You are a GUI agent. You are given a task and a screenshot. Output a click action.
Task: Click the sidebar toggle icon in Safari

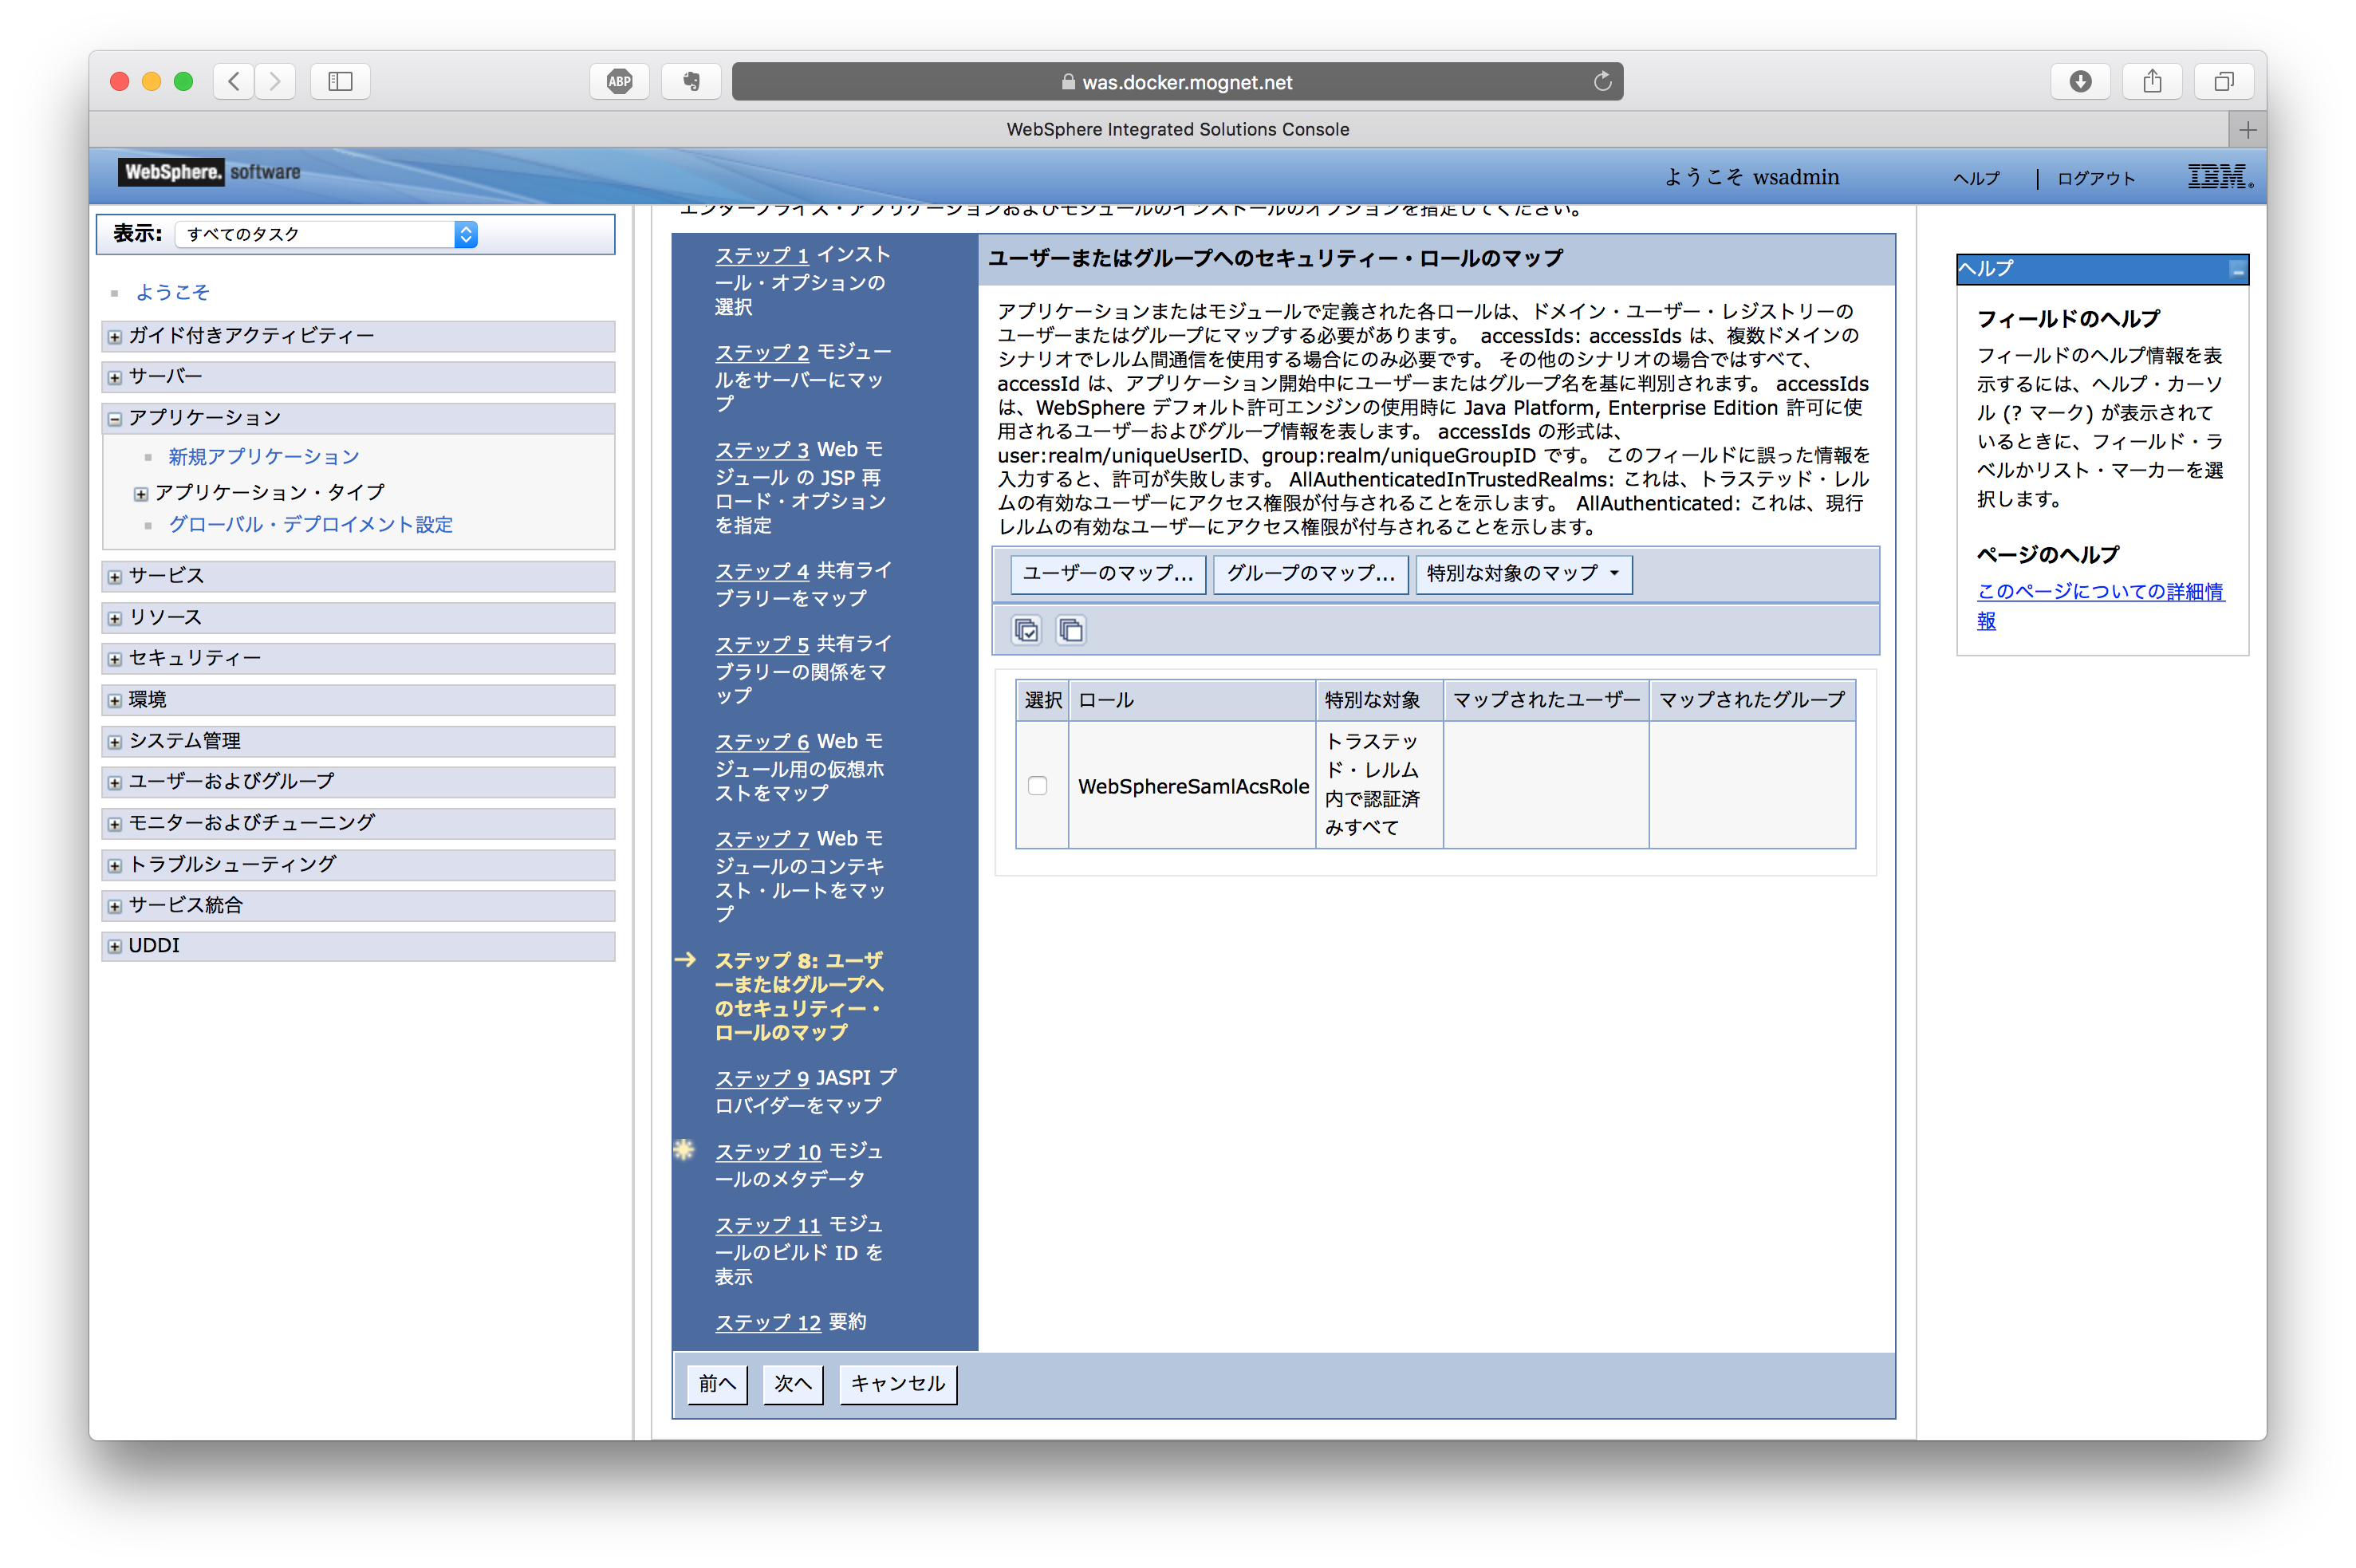point(340,81)
